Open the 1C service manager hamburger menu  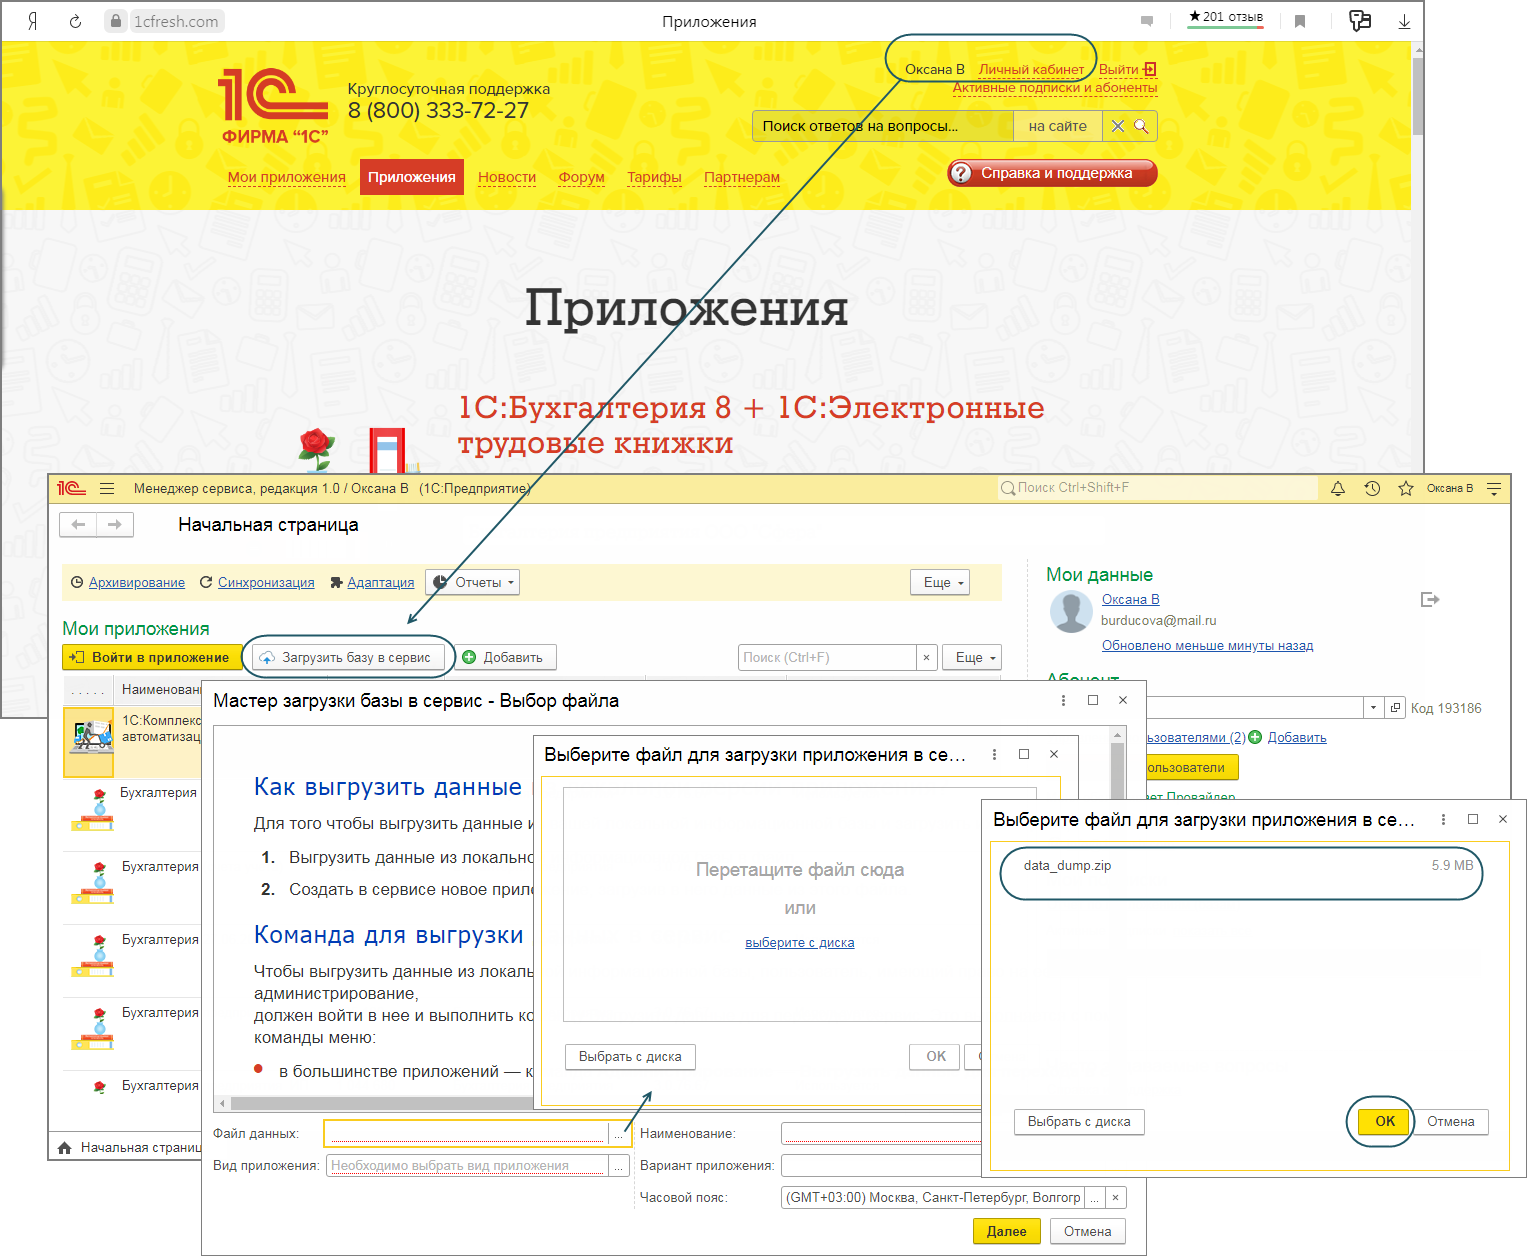coord(107,488)
